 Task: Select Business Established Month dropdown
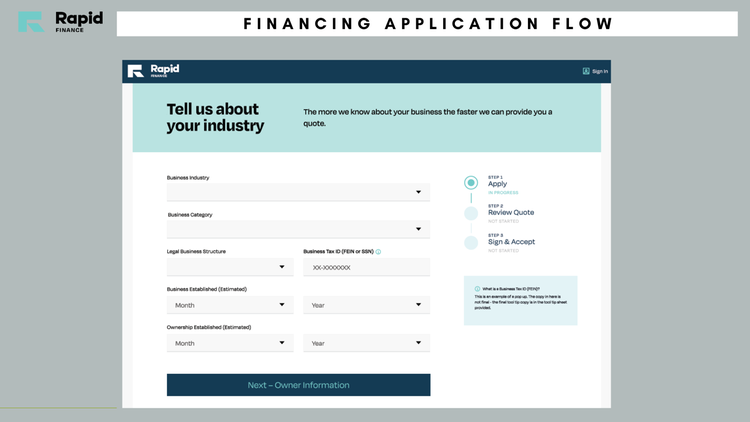230,305
